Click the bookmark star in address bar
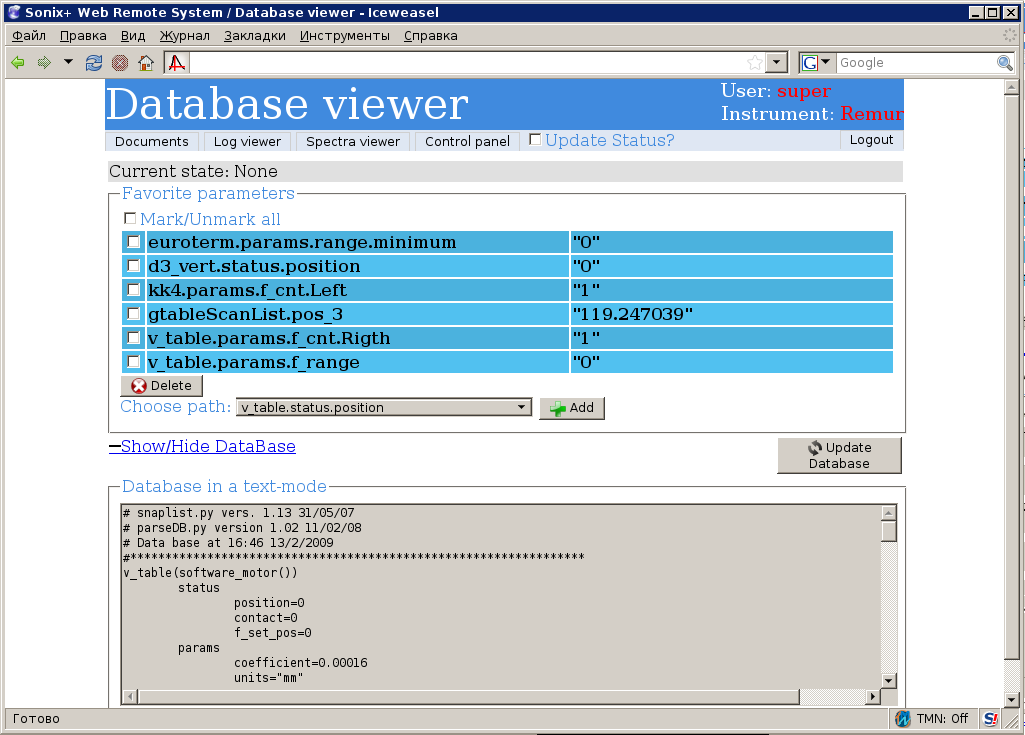The width and height of the screenshot is (1025, 735). point(755,63)
